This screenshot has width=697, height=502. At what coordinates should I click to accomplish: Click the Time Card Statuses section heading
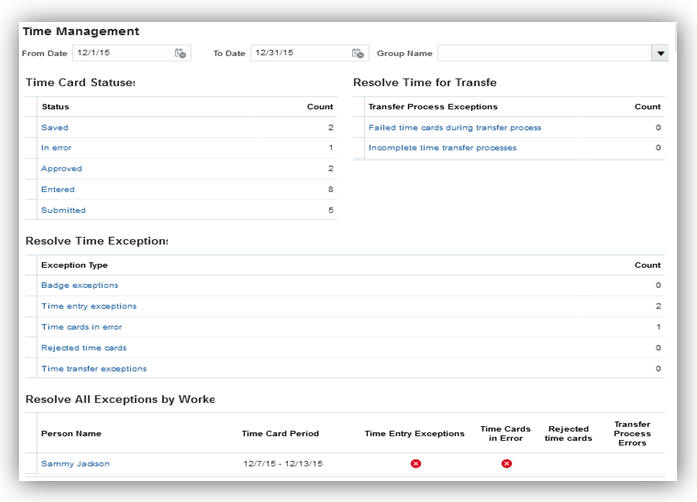point(80,83)
